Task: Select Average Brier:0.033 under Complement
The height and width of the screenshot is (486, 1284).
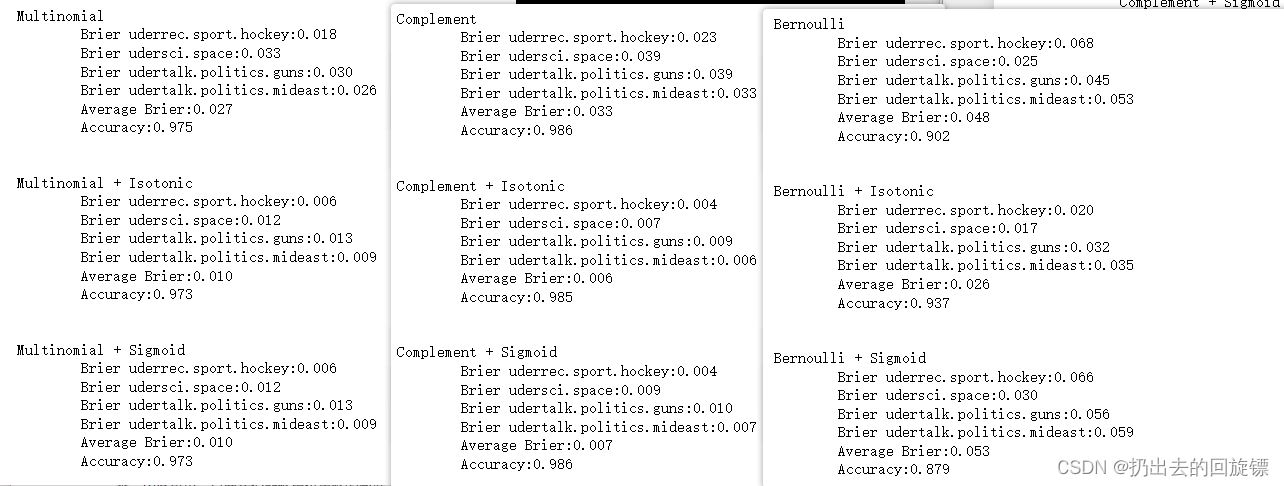Action: (537, 112)
